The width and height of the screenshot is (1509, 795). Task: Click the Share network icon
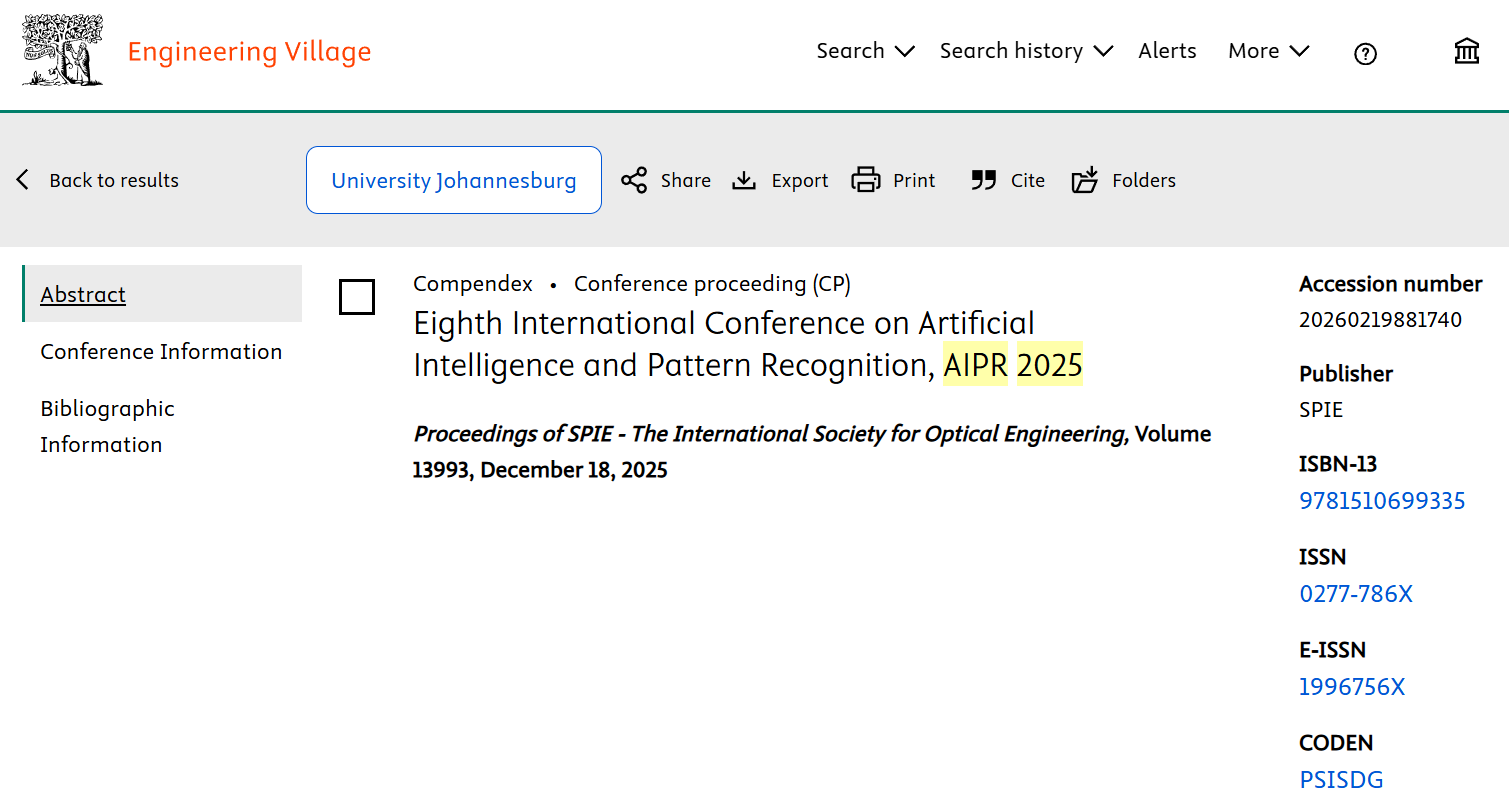click(x=634, y=180)
